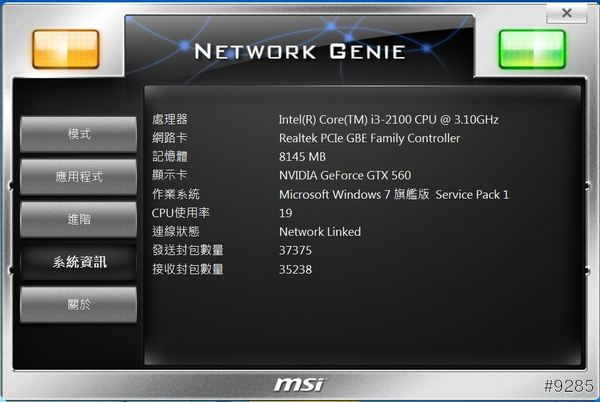Click NVIDIA GeForce GTX 560 text
Viewport: 600px width, 402px height.
[x=345, y=176]
